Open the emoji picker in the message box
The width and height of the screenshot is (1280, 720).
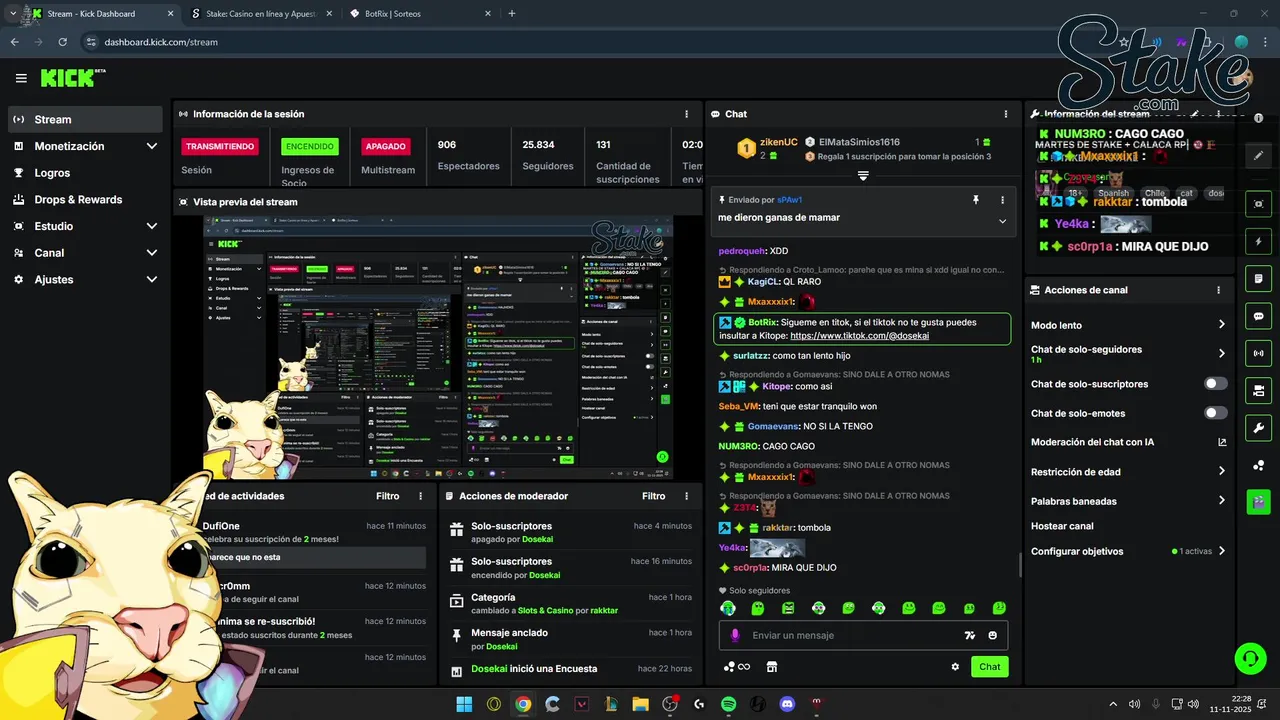click(x=993, y=635)
